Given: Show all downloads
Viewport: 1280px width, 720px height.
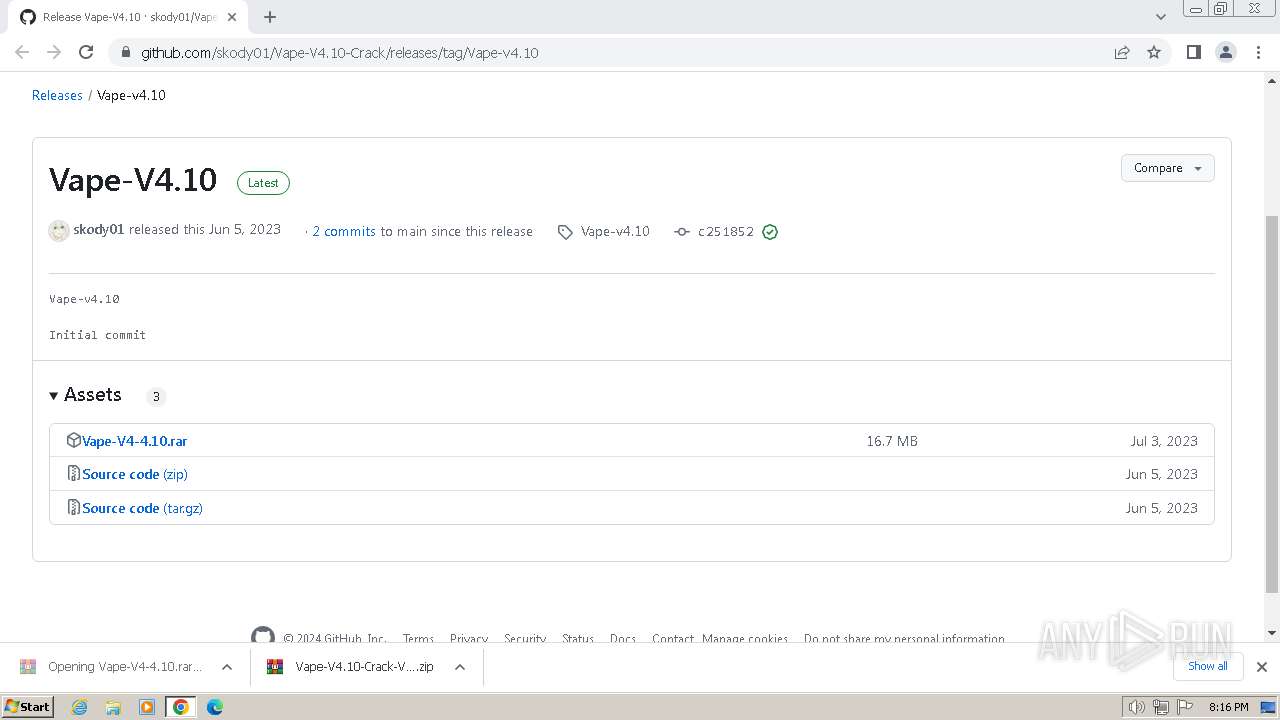Looking at the screenshot, I should click(x=1208, y=666).
